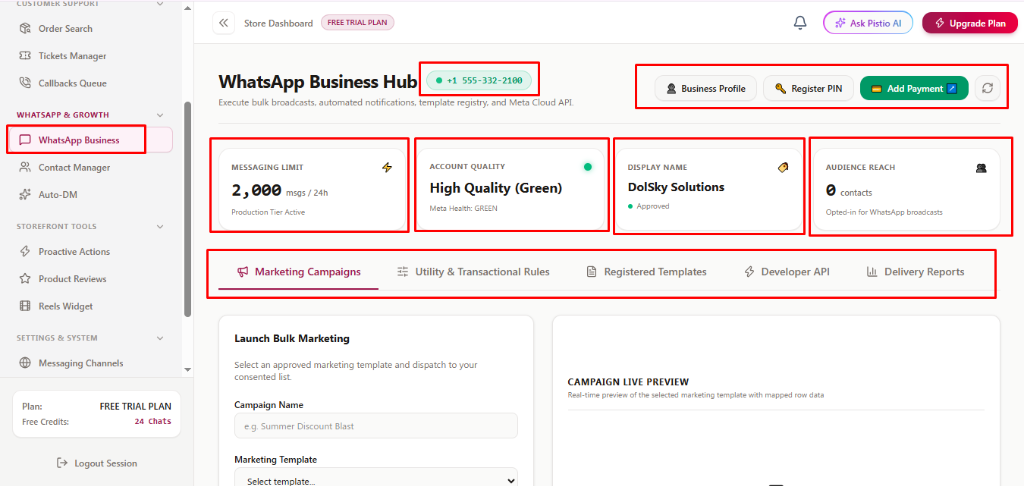Click bar chart icon on Delivery Reports tab

[x=872, y=272]
